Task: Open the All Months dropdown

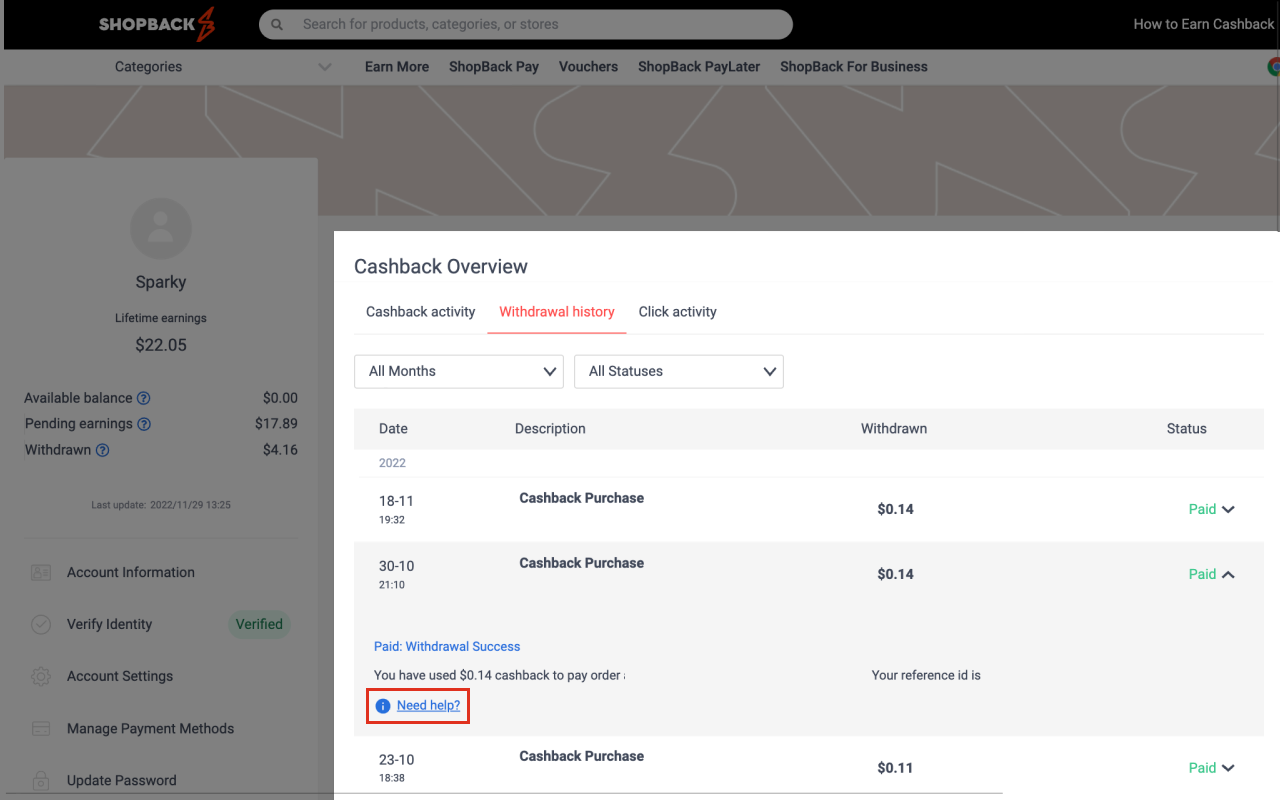Action: pyautogui.click(x=458, y=371)
